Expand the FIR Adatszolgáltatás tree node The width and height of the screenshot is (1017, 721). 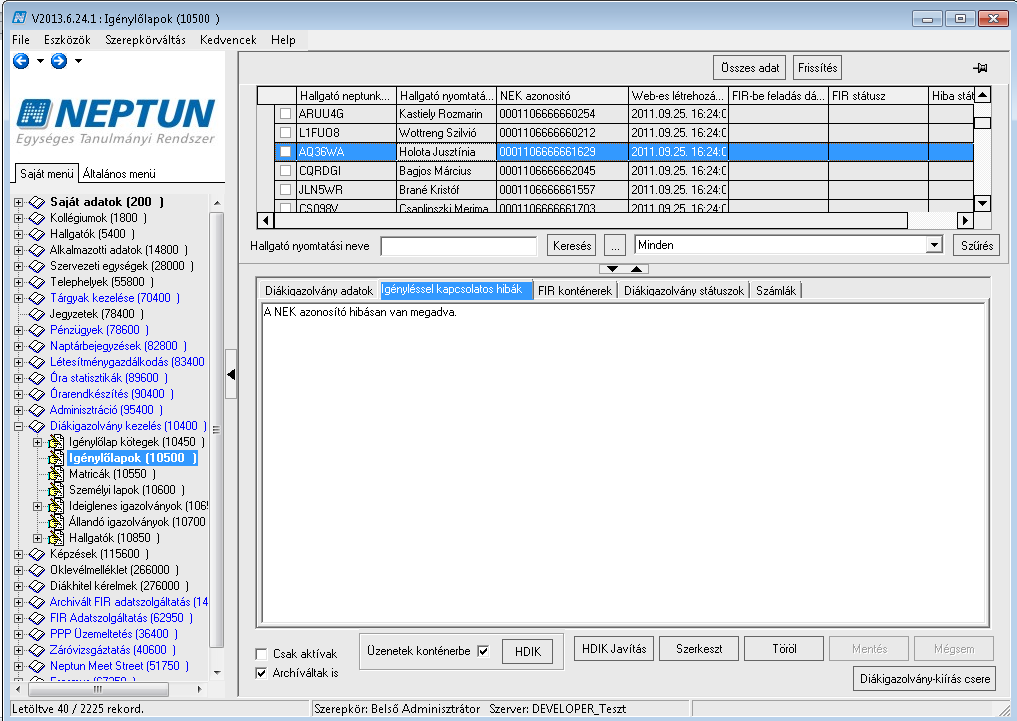coord(19,619)
